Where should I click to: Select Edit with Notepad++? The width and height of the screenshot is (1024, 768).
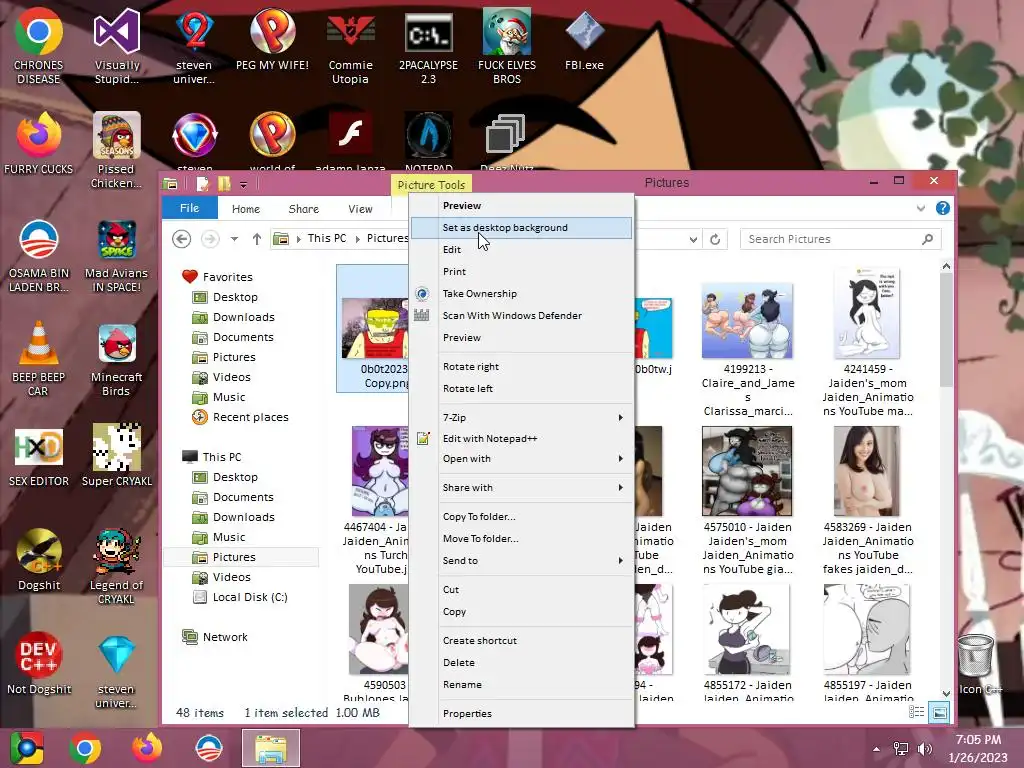[522, 438]
